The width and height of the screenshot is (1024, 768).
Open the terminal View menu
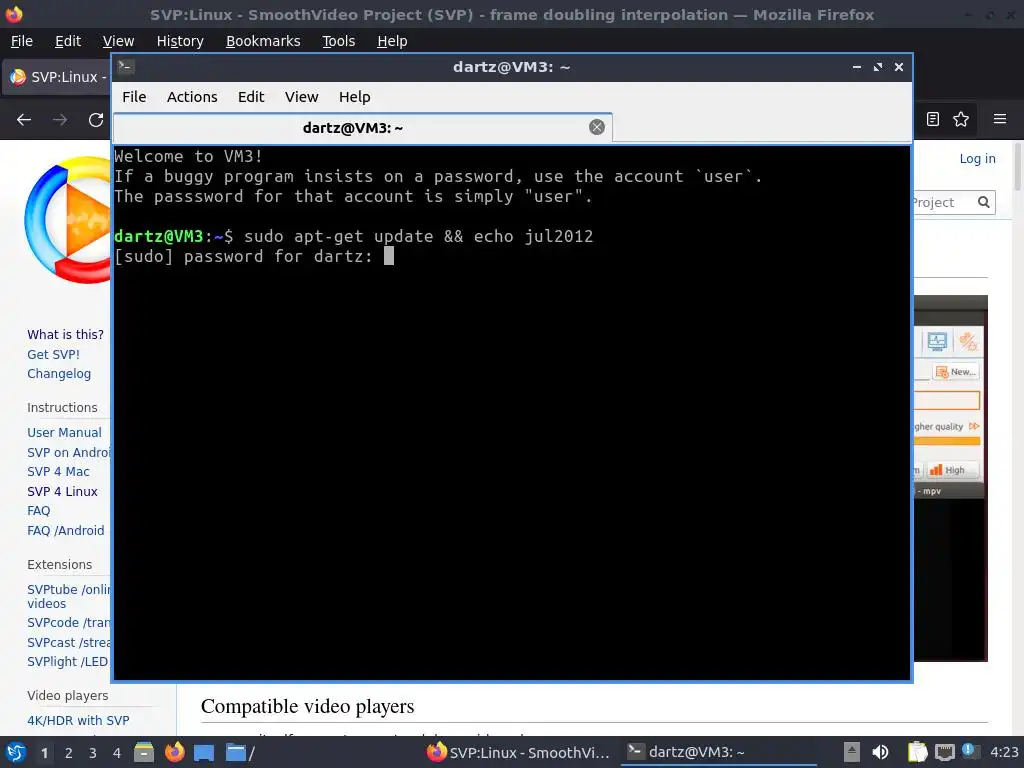301,97
